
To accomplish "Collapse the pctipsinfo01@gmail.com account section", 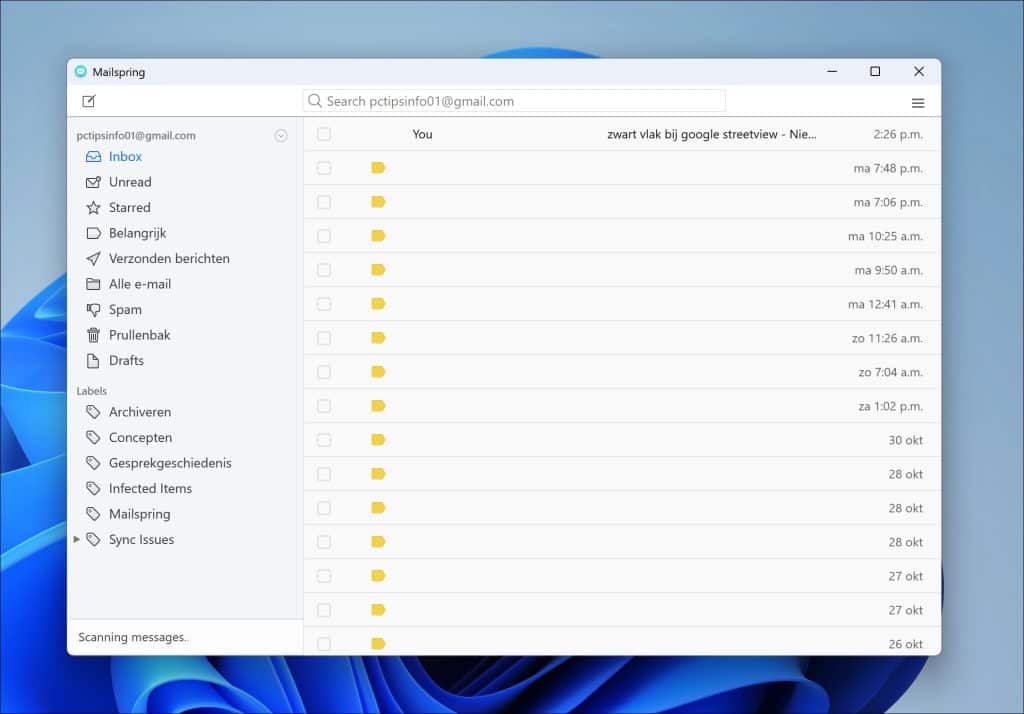I will pyautogui.click(x=281, y=135).
